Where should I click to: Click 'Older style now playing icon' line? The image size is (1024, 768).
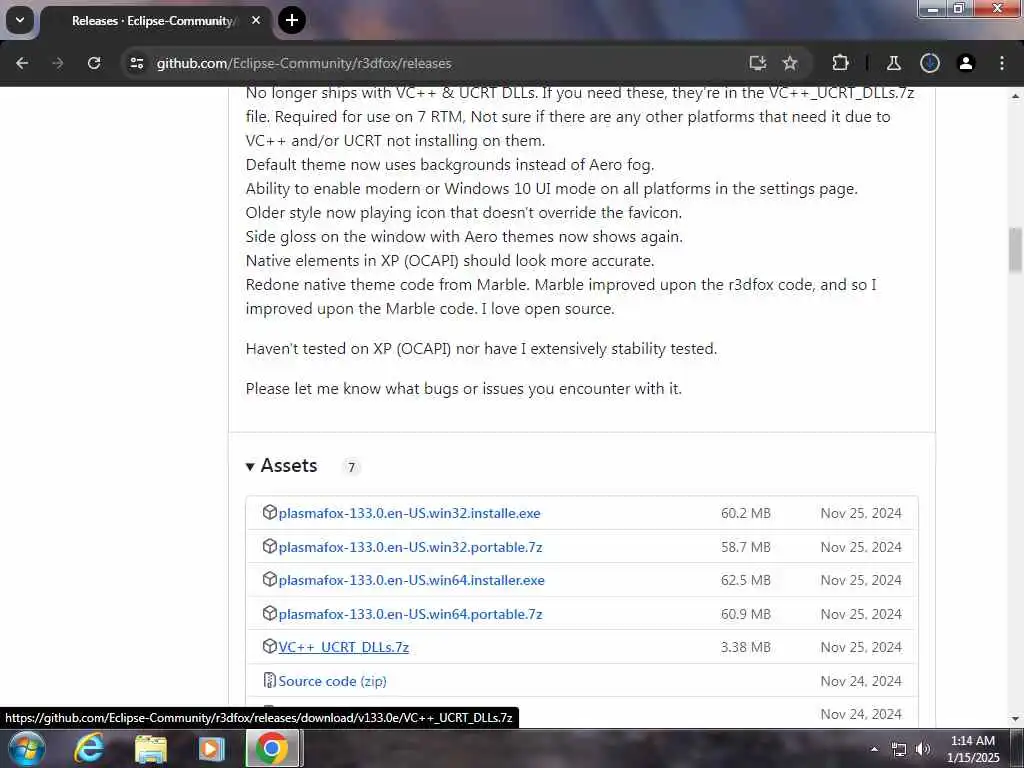(464, 213)
